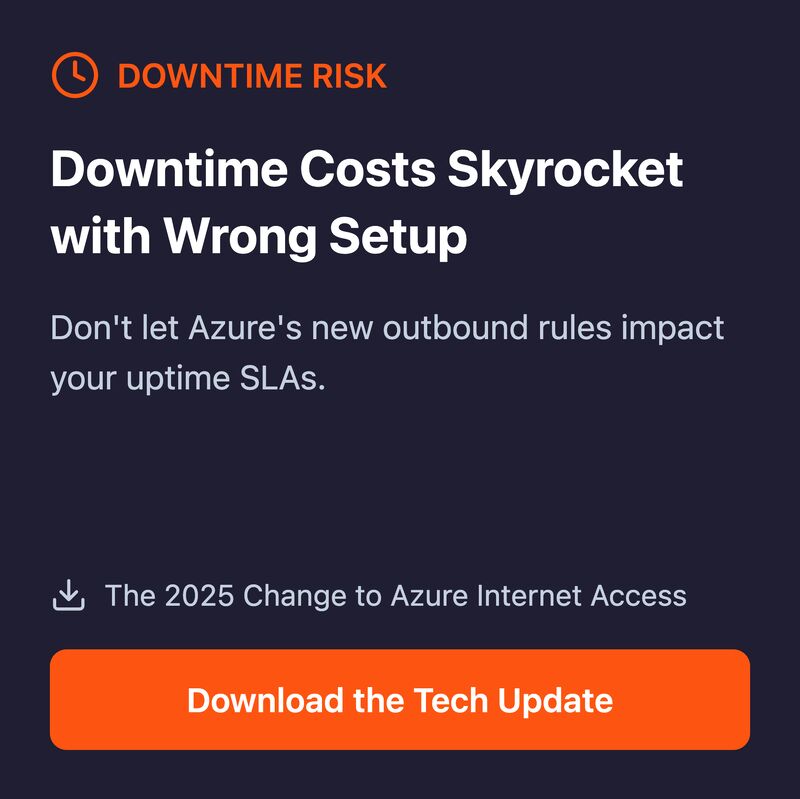Screen dimensions: 800x799
Task: Click 'Tech Update' text on the orange button
Action: (513, 701)
